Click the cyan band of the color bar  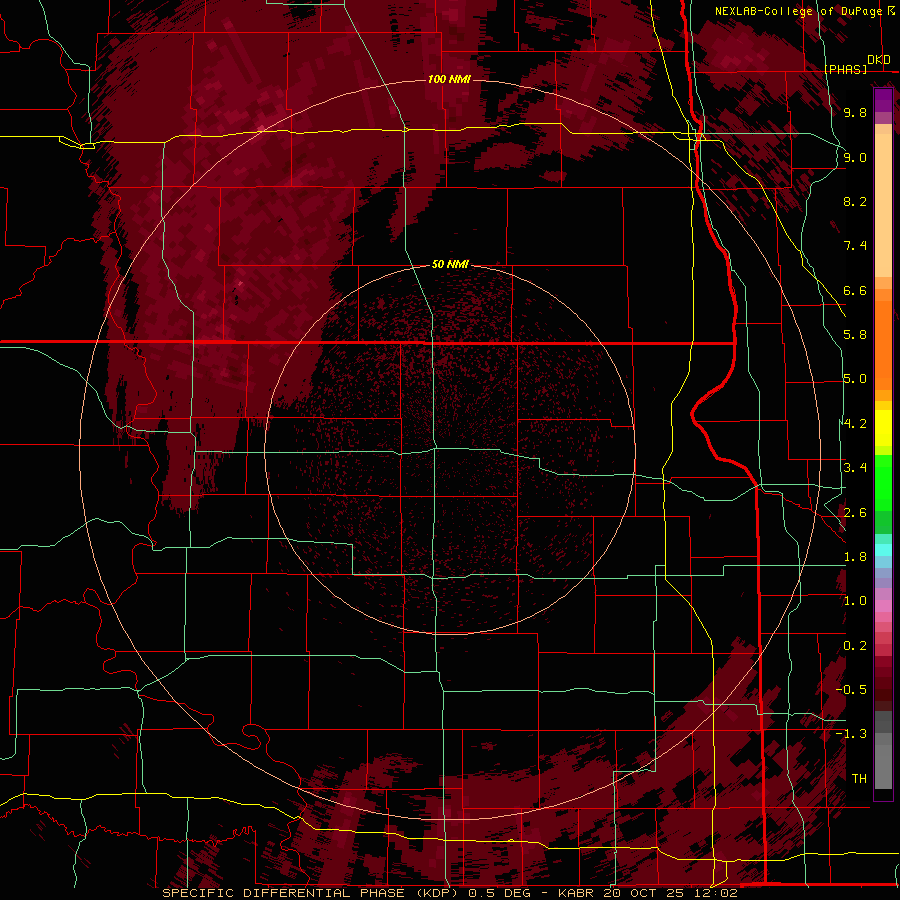[883, 550]
